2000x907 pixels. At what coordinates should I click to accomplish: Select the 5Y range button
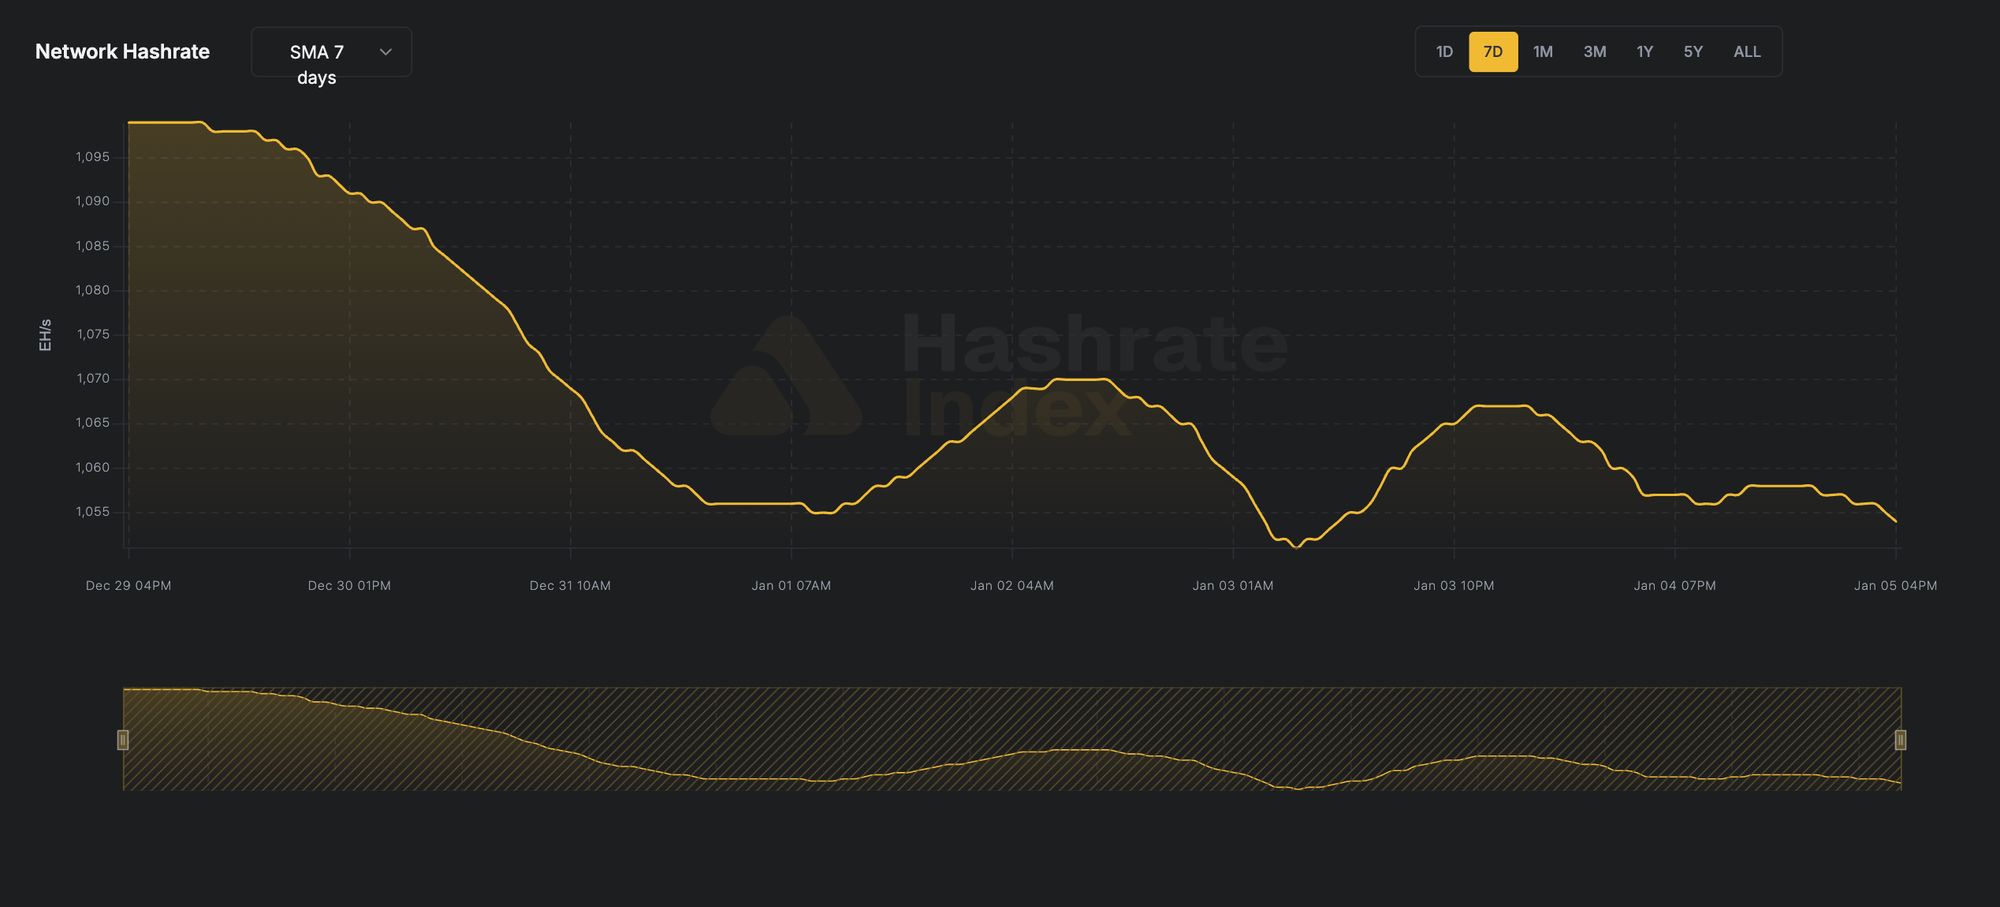(x=1693, y=51)
